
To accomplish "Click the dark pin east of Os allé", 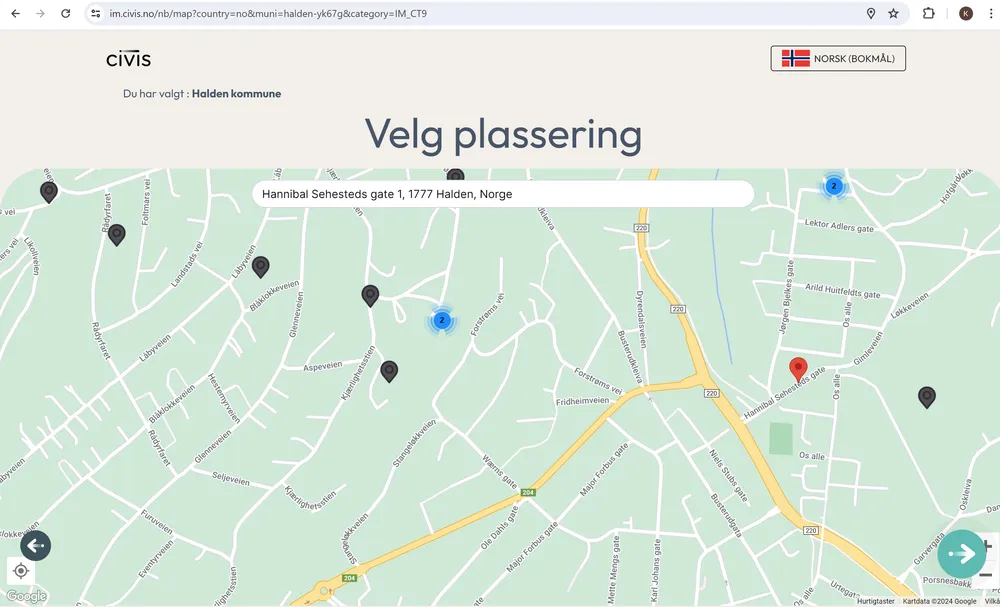I will 927,397.
